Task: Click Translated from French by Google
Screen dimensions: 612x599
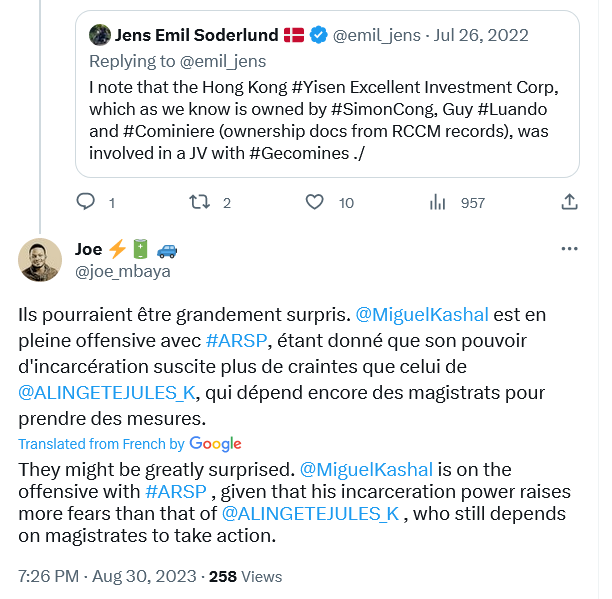Action: click(130, 444)
